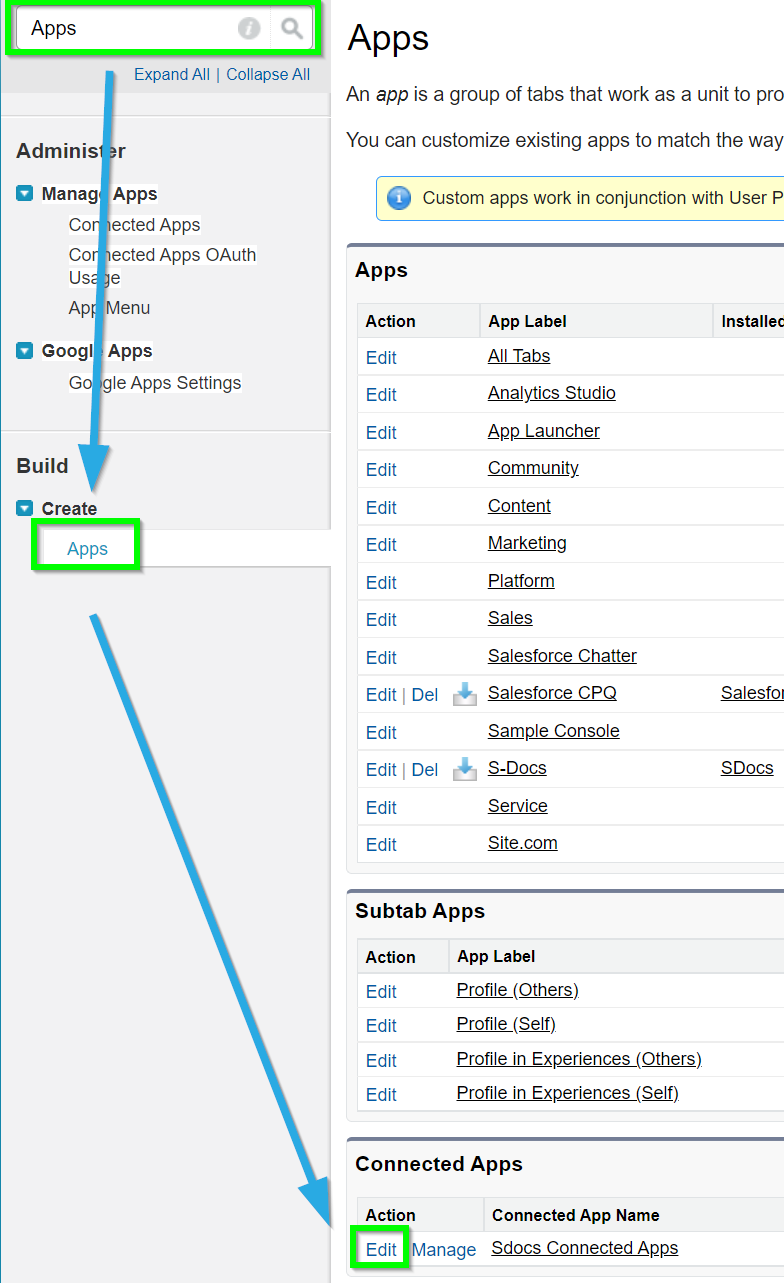Click the installed package icon beside Salesforce CPQ
Viewport: 784px width, 1283px height.
point(465,693)
